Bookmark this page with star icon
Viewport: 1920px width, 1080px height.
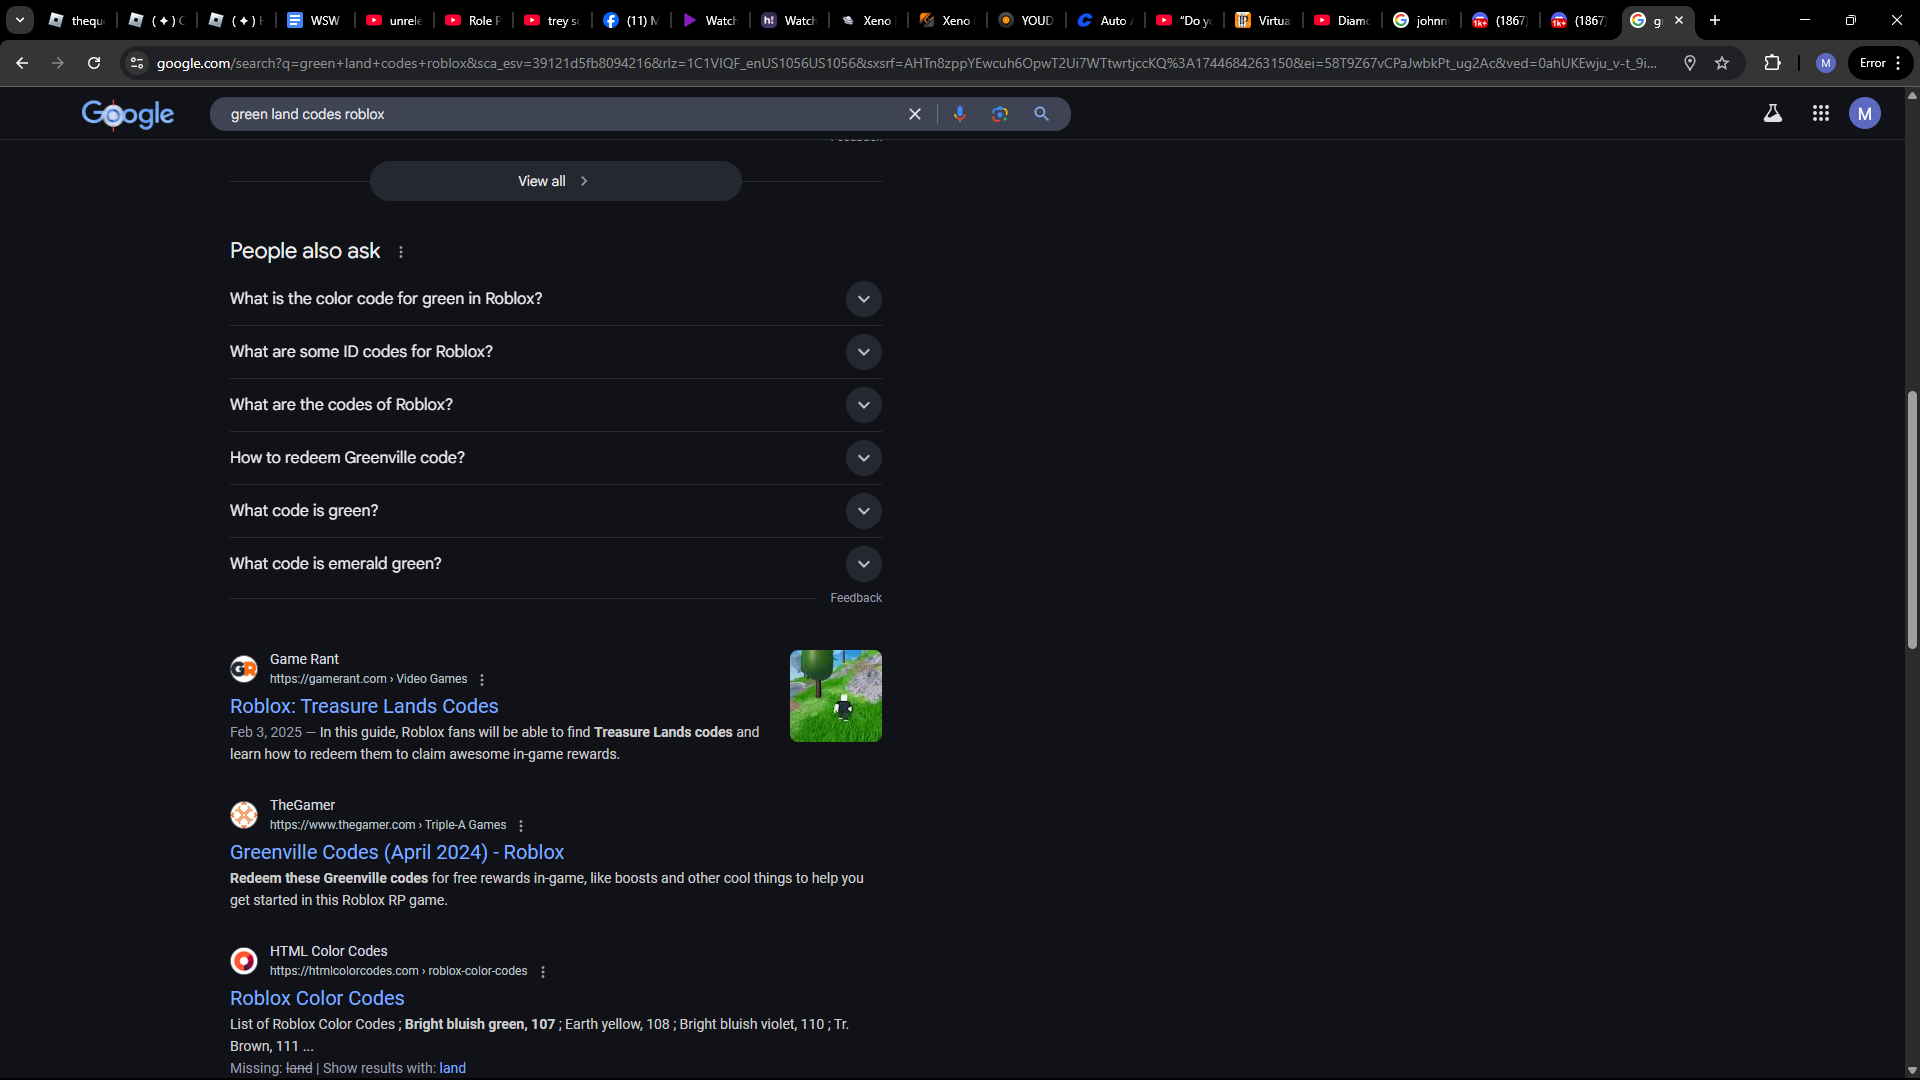(1722, 63)
